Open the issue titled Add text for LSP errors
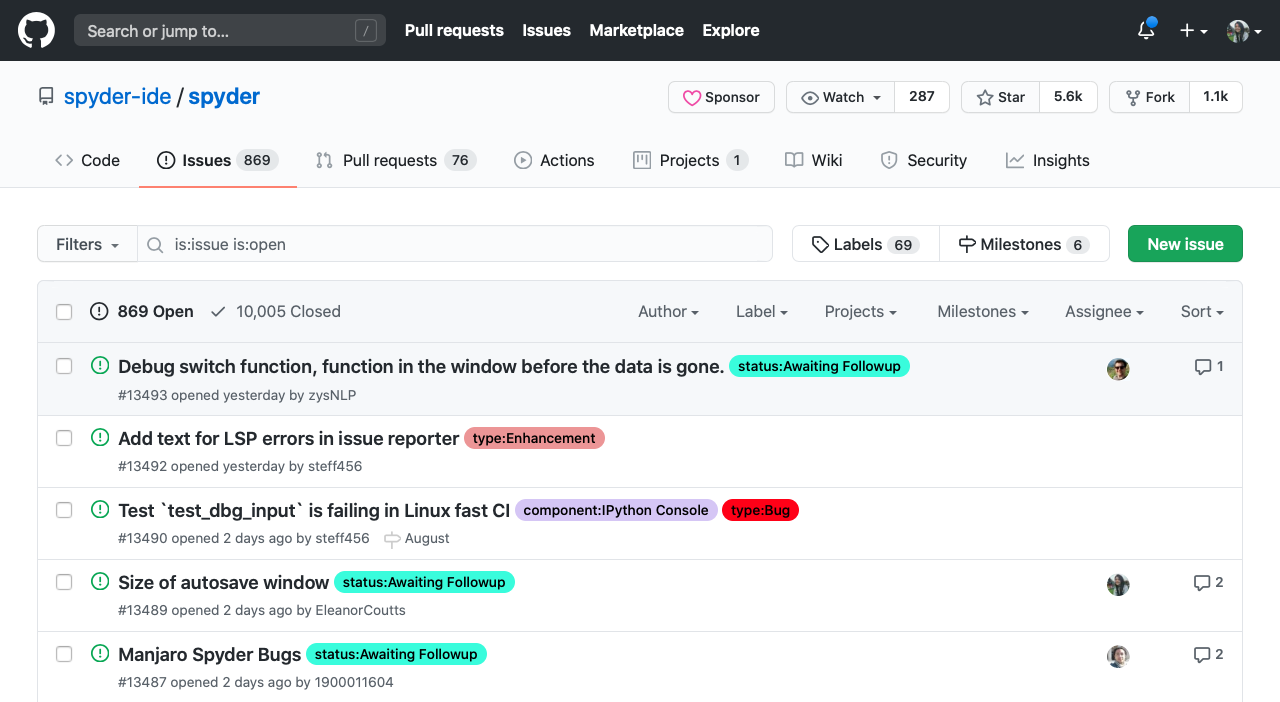Viewport: 1280px width, 702px height. (286, 438)
